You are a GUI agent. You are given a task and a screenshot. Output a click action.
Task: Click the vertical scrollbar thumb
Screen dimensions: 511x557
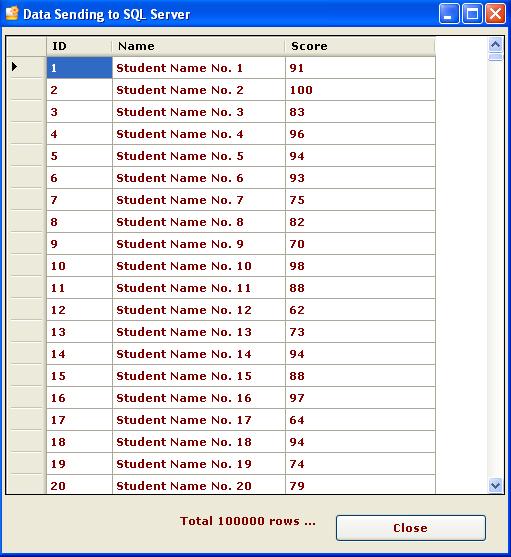495,57
